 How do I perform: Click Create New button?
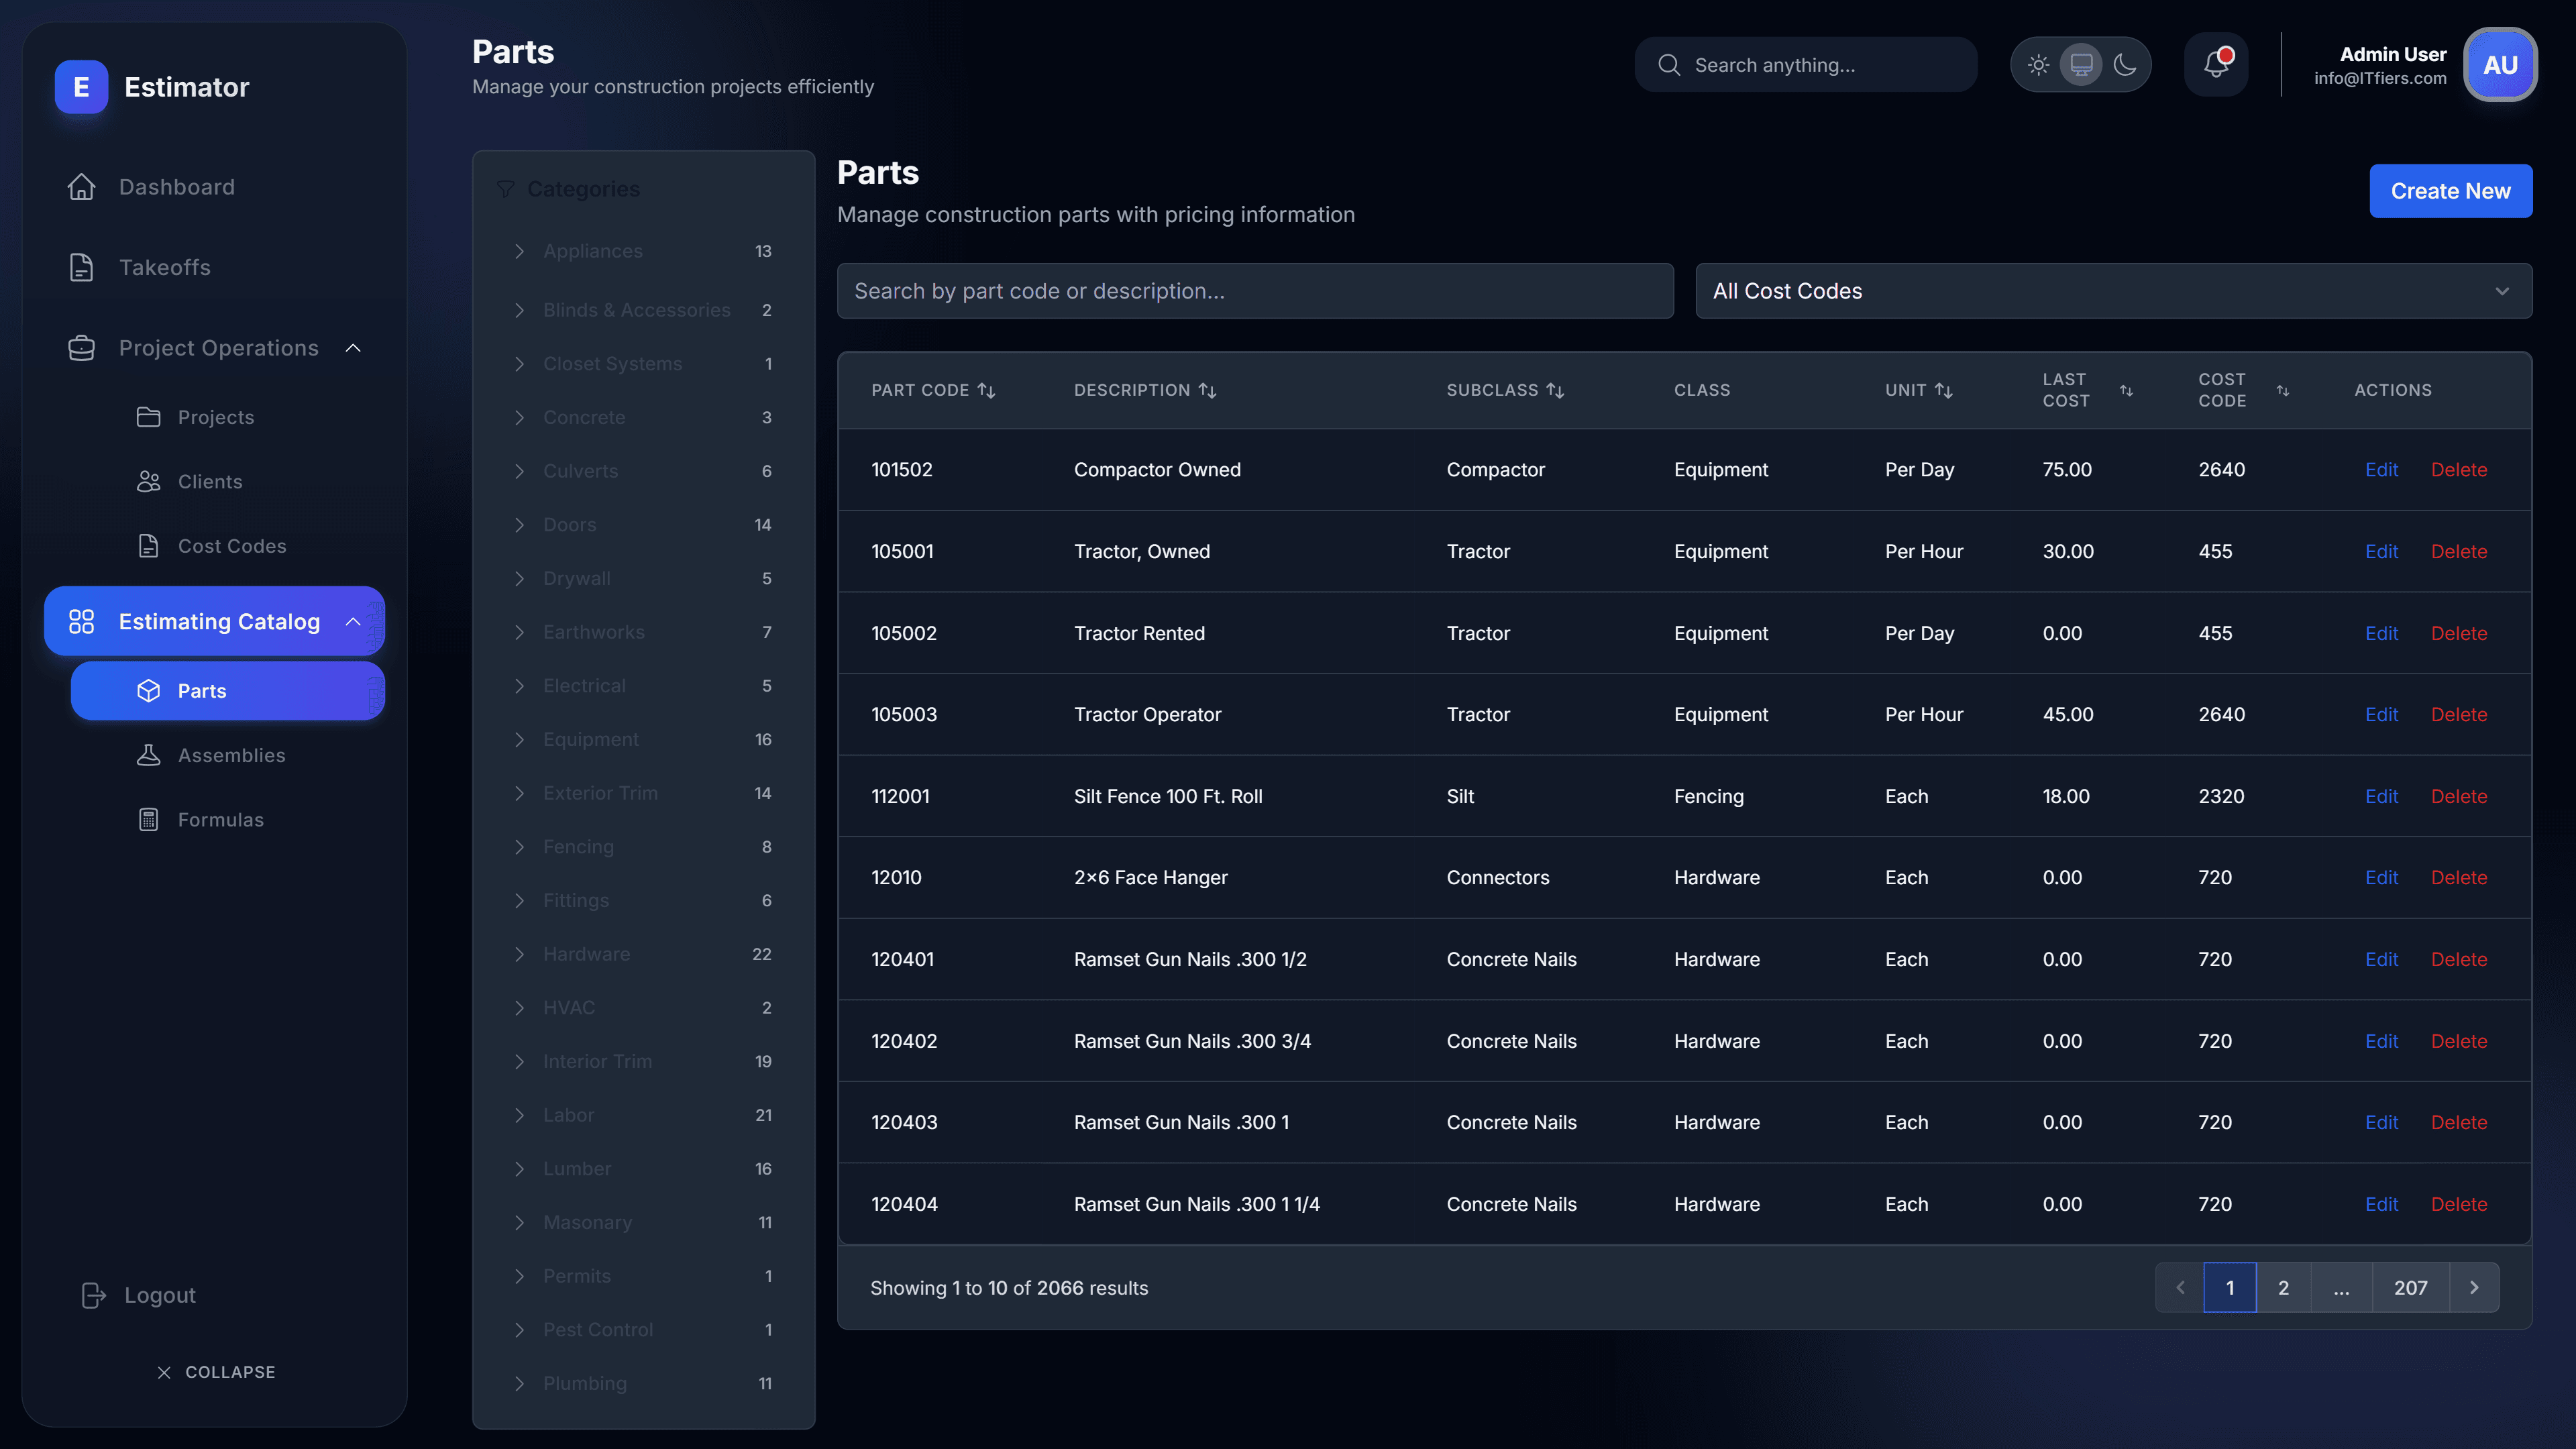tap(2450, 191)
